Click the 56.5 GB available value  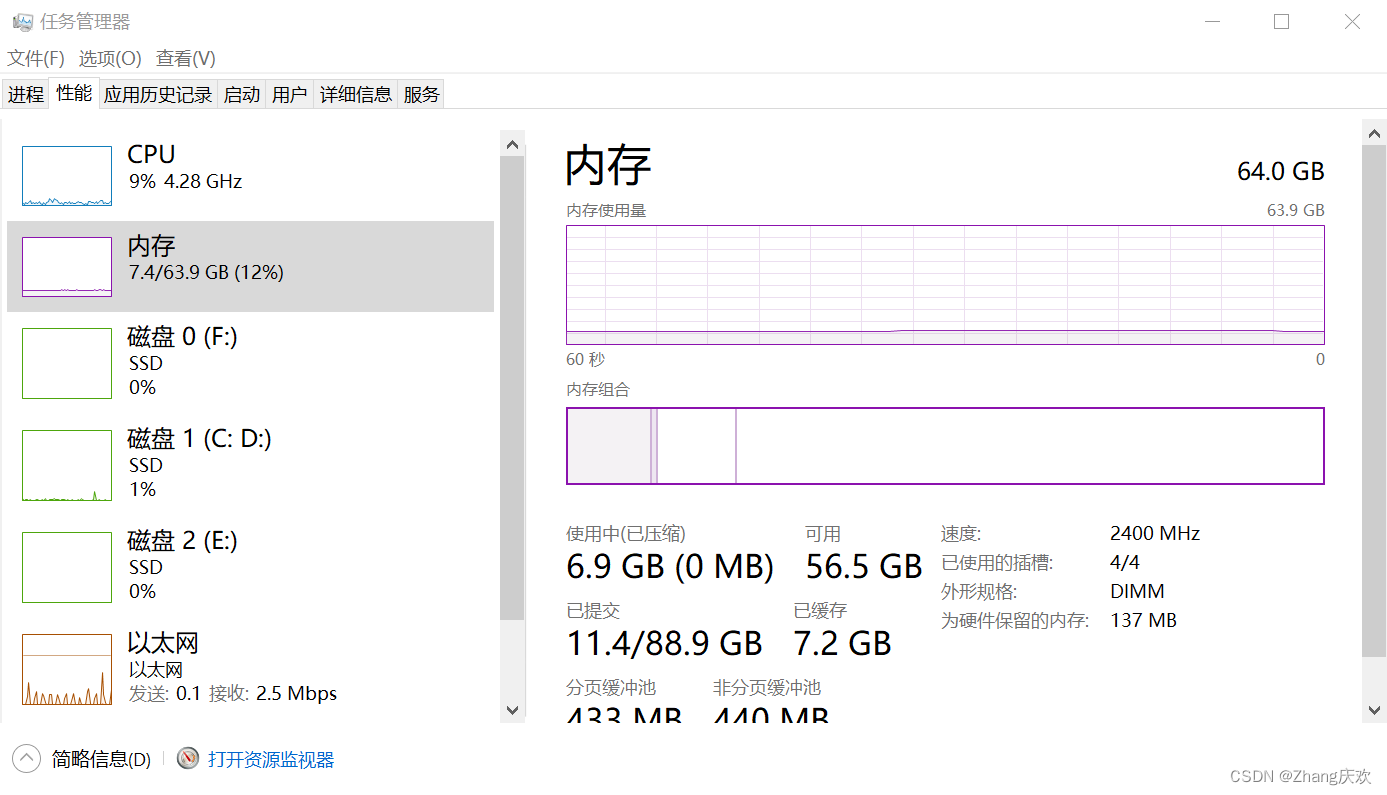click(864, 566)
